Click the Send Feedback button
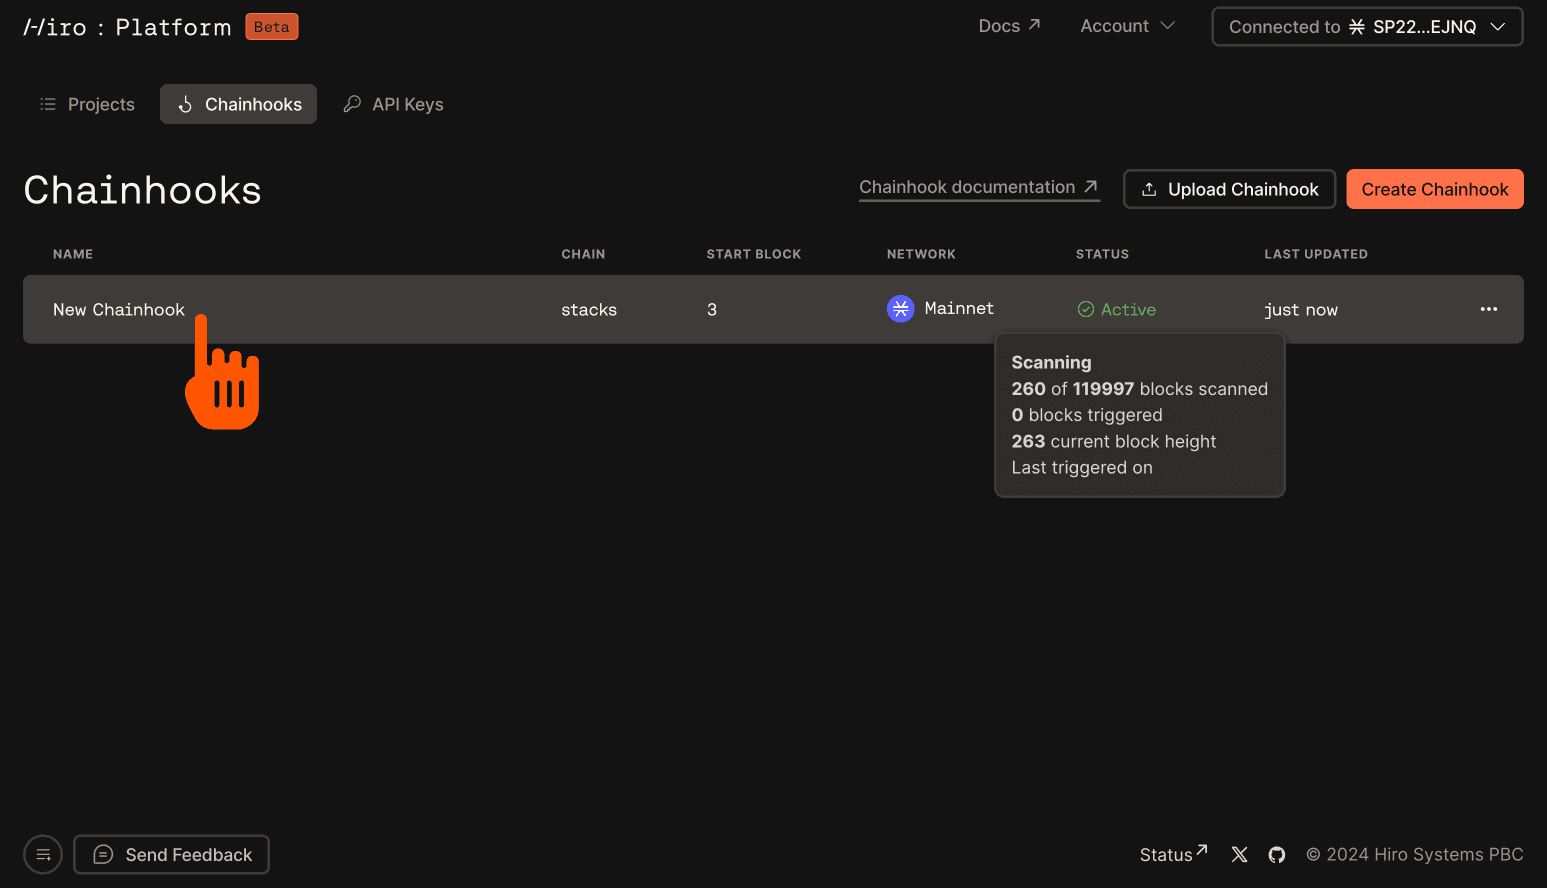The width and height of the screenshot is (1547, 888). 172,855
